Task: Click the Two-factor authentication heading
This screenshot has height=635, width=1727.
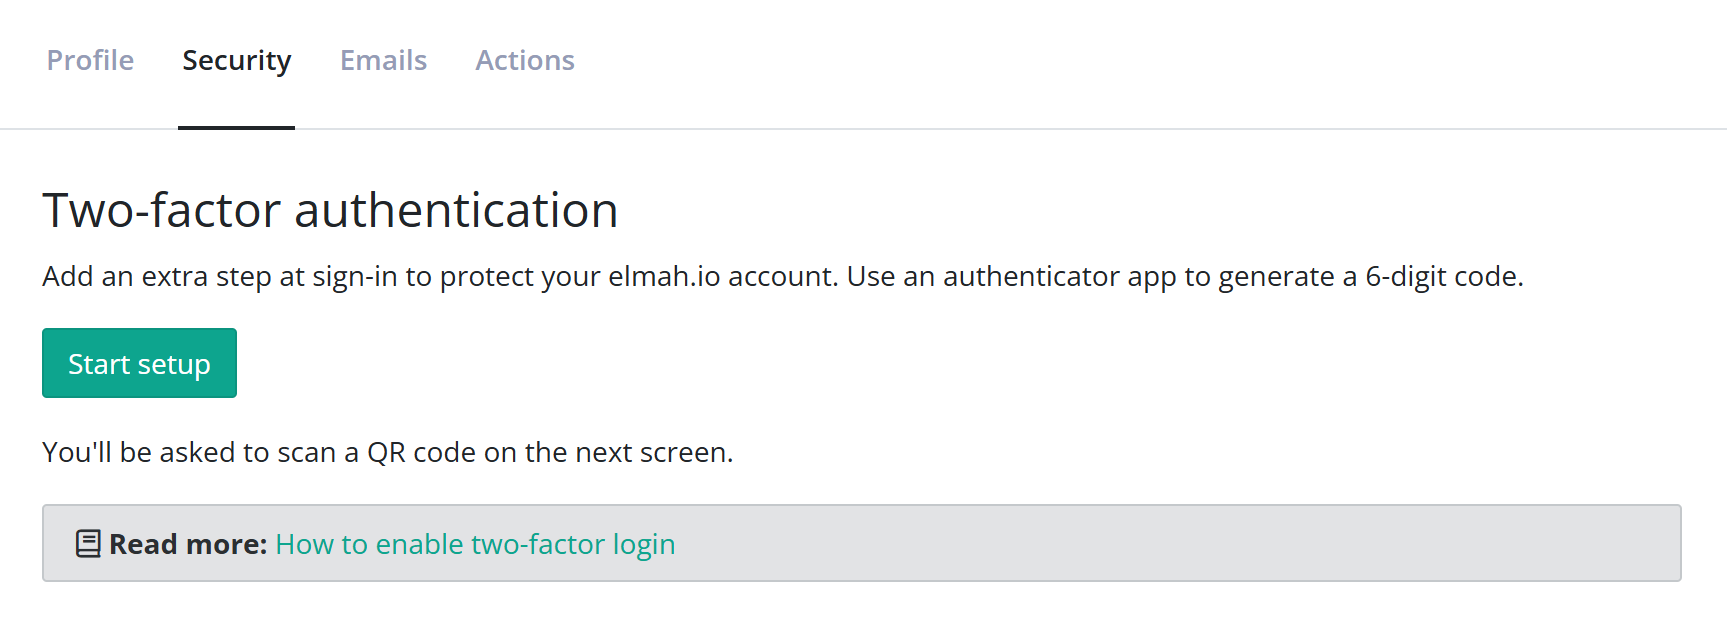Action: pyautogui.click(x=330, y=211)
